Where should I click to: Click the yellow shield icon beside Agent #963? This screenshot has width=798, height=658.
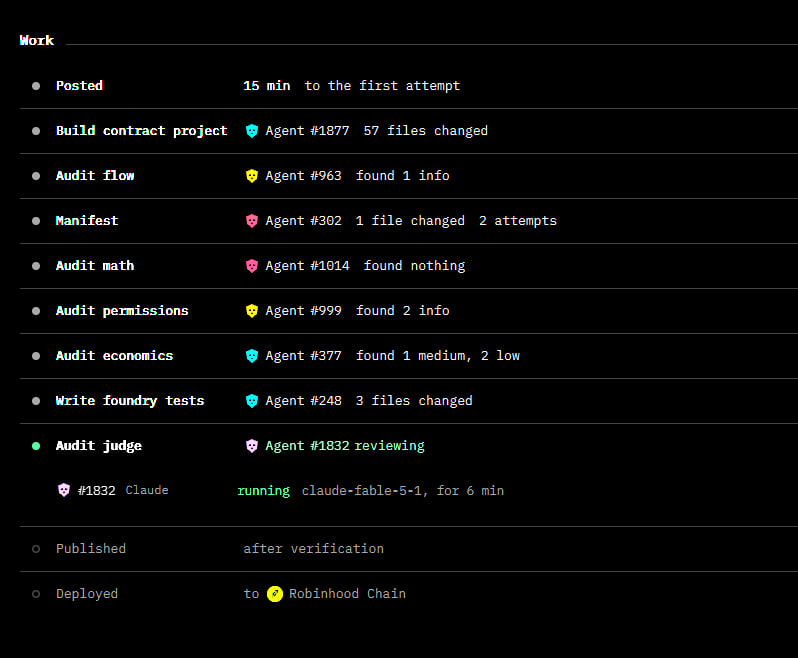[x=251, y=176]
